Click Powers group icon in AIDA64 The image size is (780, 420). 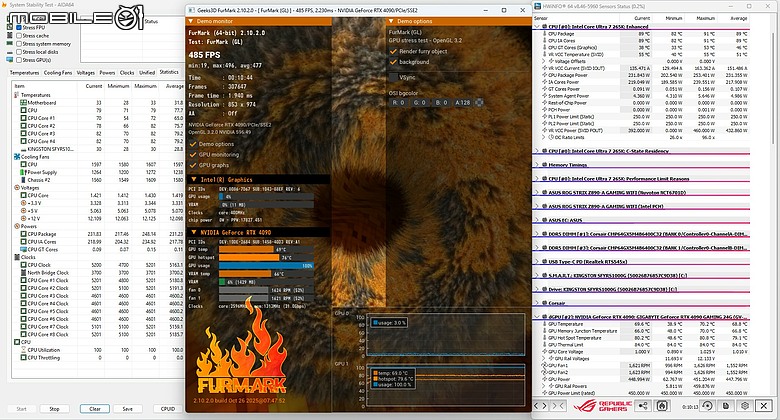coord(17,226)
